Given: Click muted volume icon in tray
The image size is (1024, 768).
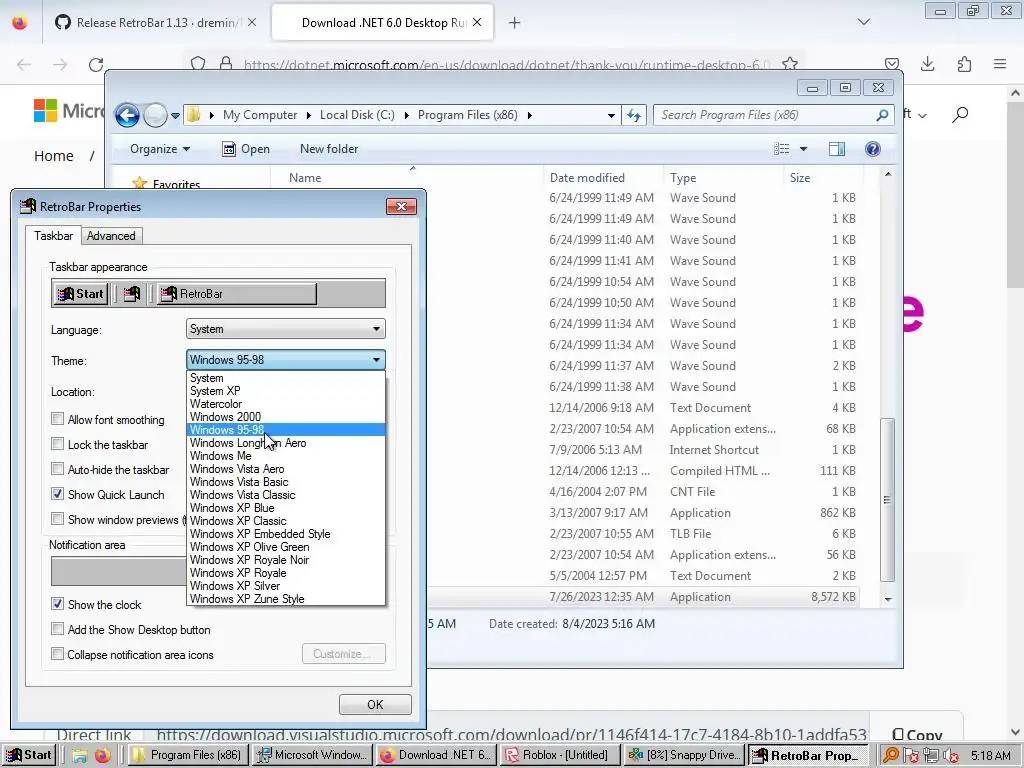Looking at the screenshot, I should click(951, 756).
